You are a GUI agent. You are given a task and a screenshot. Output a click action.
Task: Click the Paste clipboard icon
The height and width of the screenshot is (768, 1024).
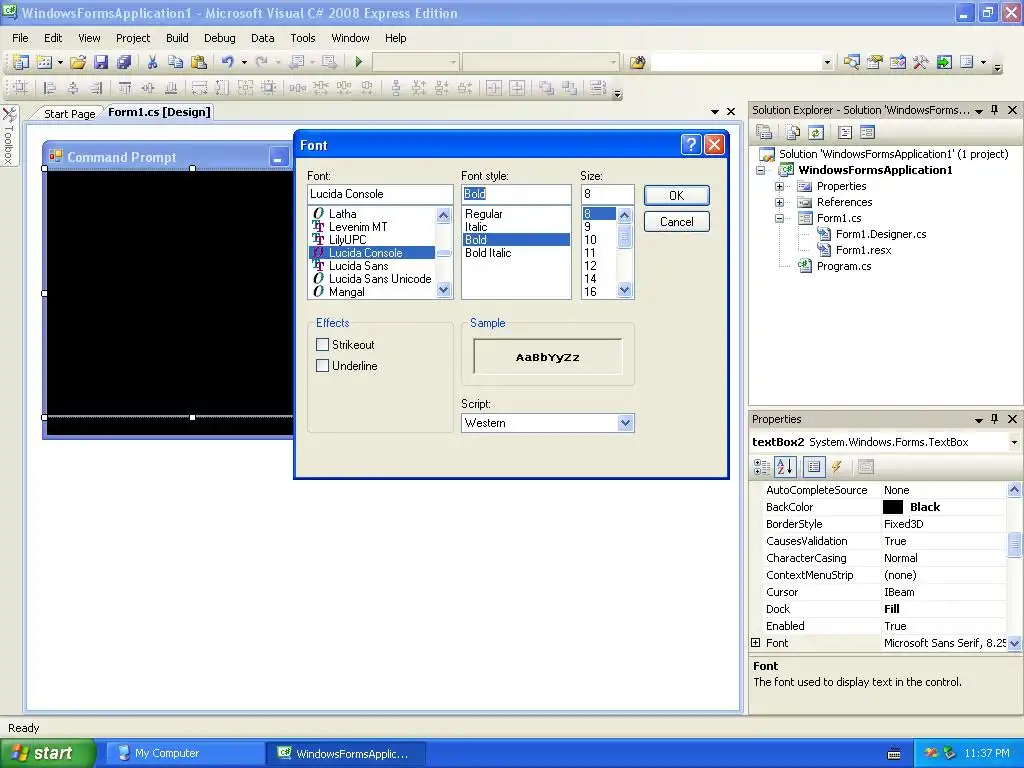(x=199, y=62)
